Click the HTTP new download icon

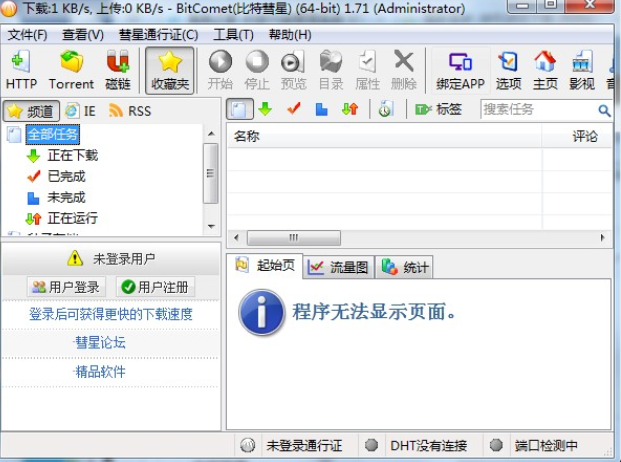click(x=21, y=70)
